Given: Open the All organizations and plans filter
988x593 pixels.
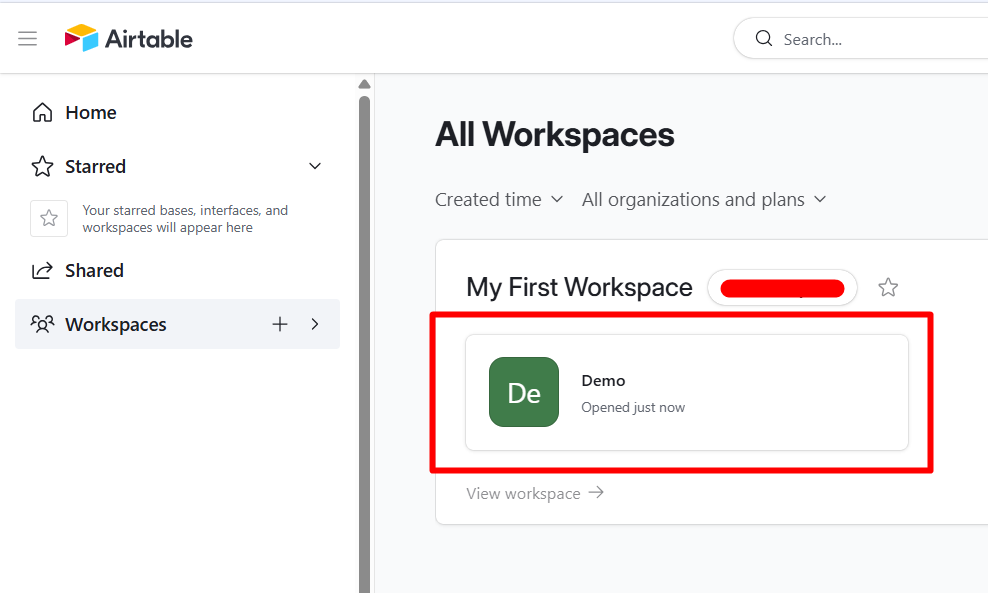Looking at the screenshot, I should 703,199.
